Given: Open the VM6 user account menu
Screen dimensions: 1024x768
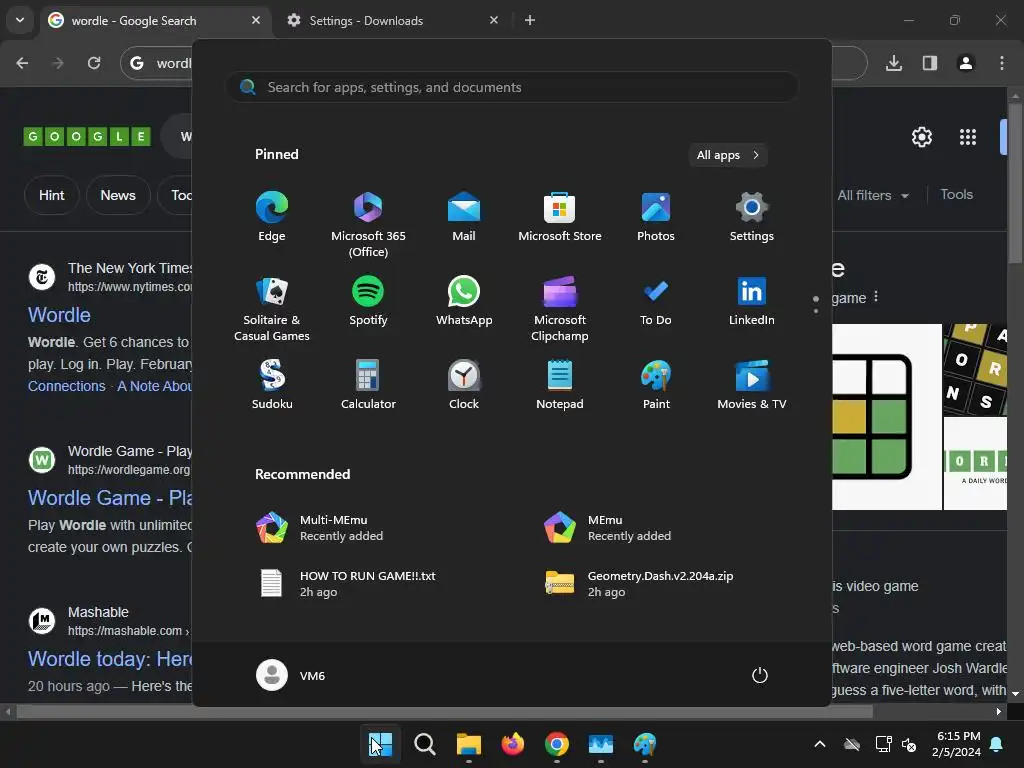Looking at the screenshot, I should point(291,675).
